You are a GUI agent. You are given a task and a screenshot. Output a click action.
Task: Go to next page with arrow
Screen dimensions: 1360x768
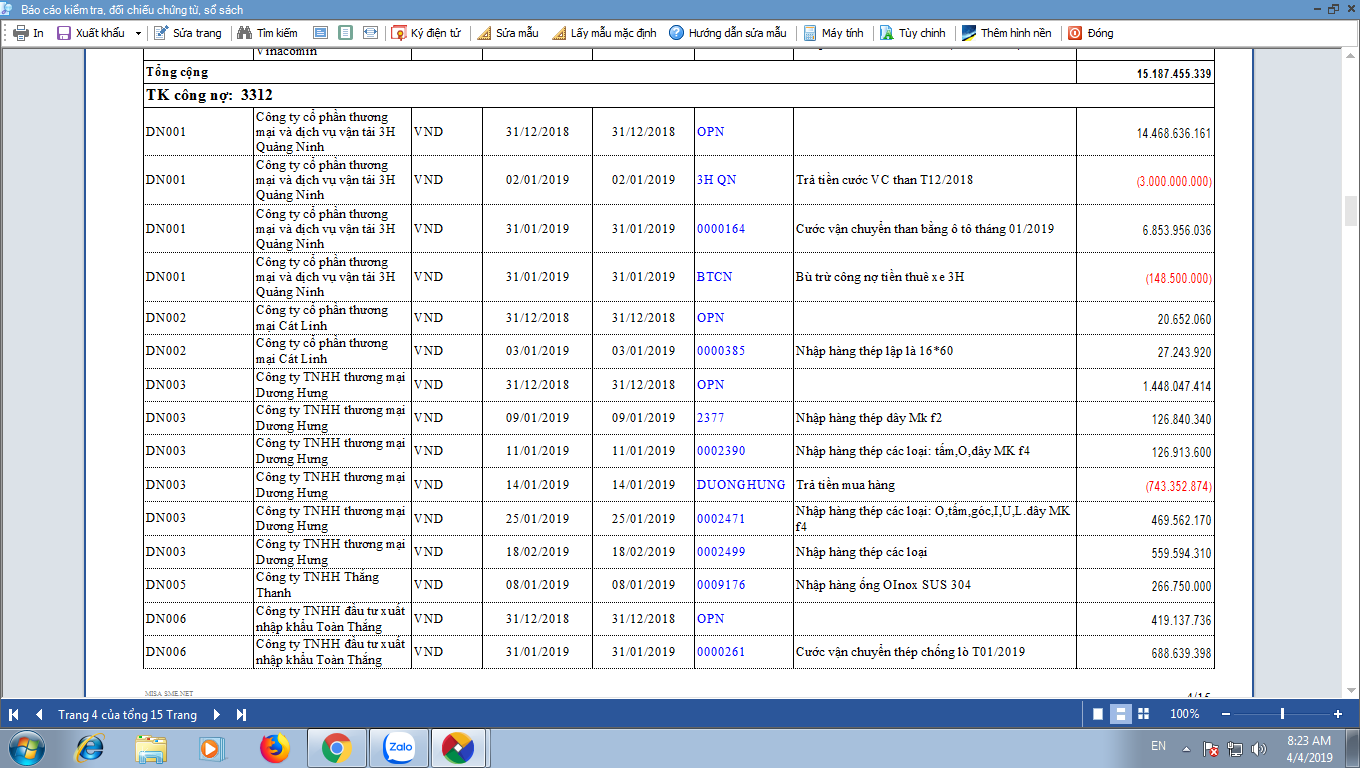(x=217, y=715)
